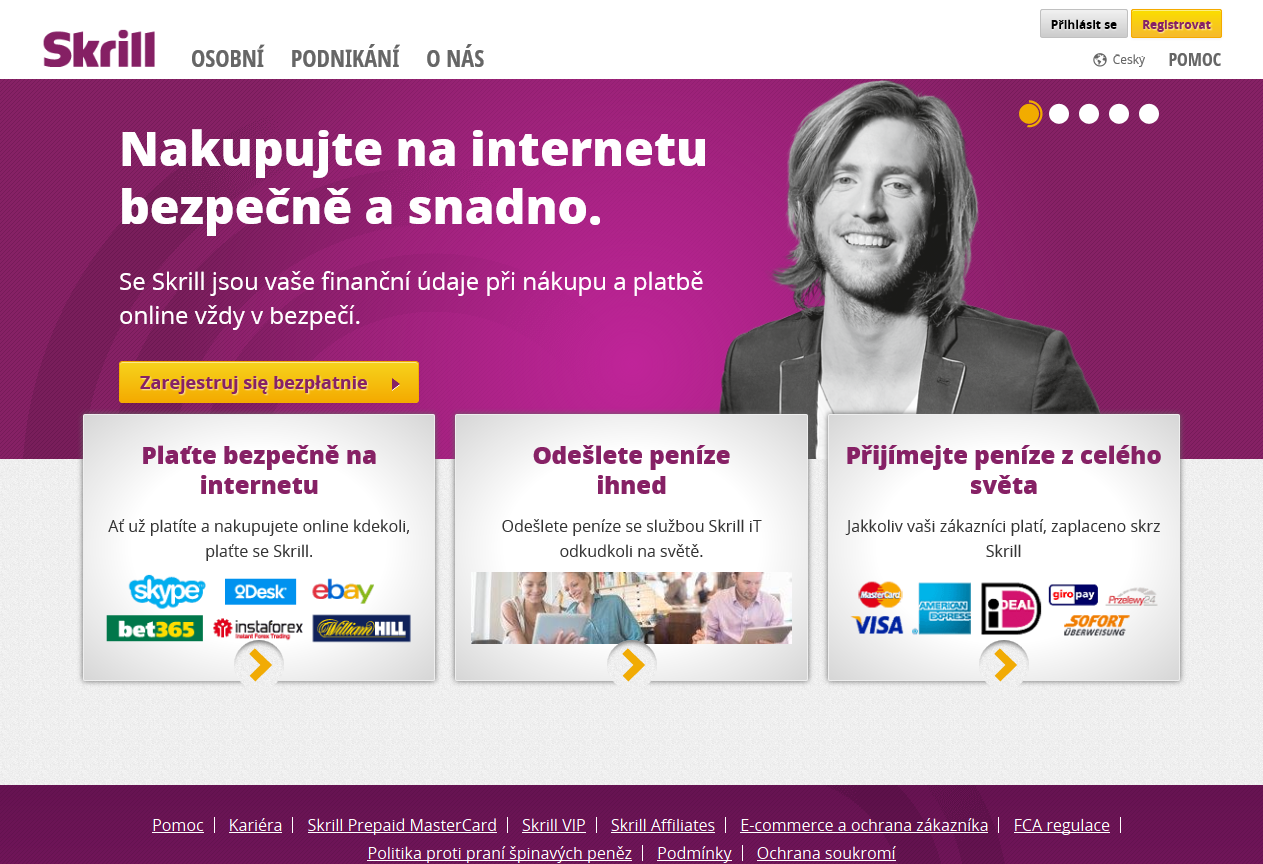Click the bet365 logo
The image size is (1263, 864).
(x=155, y=628)
